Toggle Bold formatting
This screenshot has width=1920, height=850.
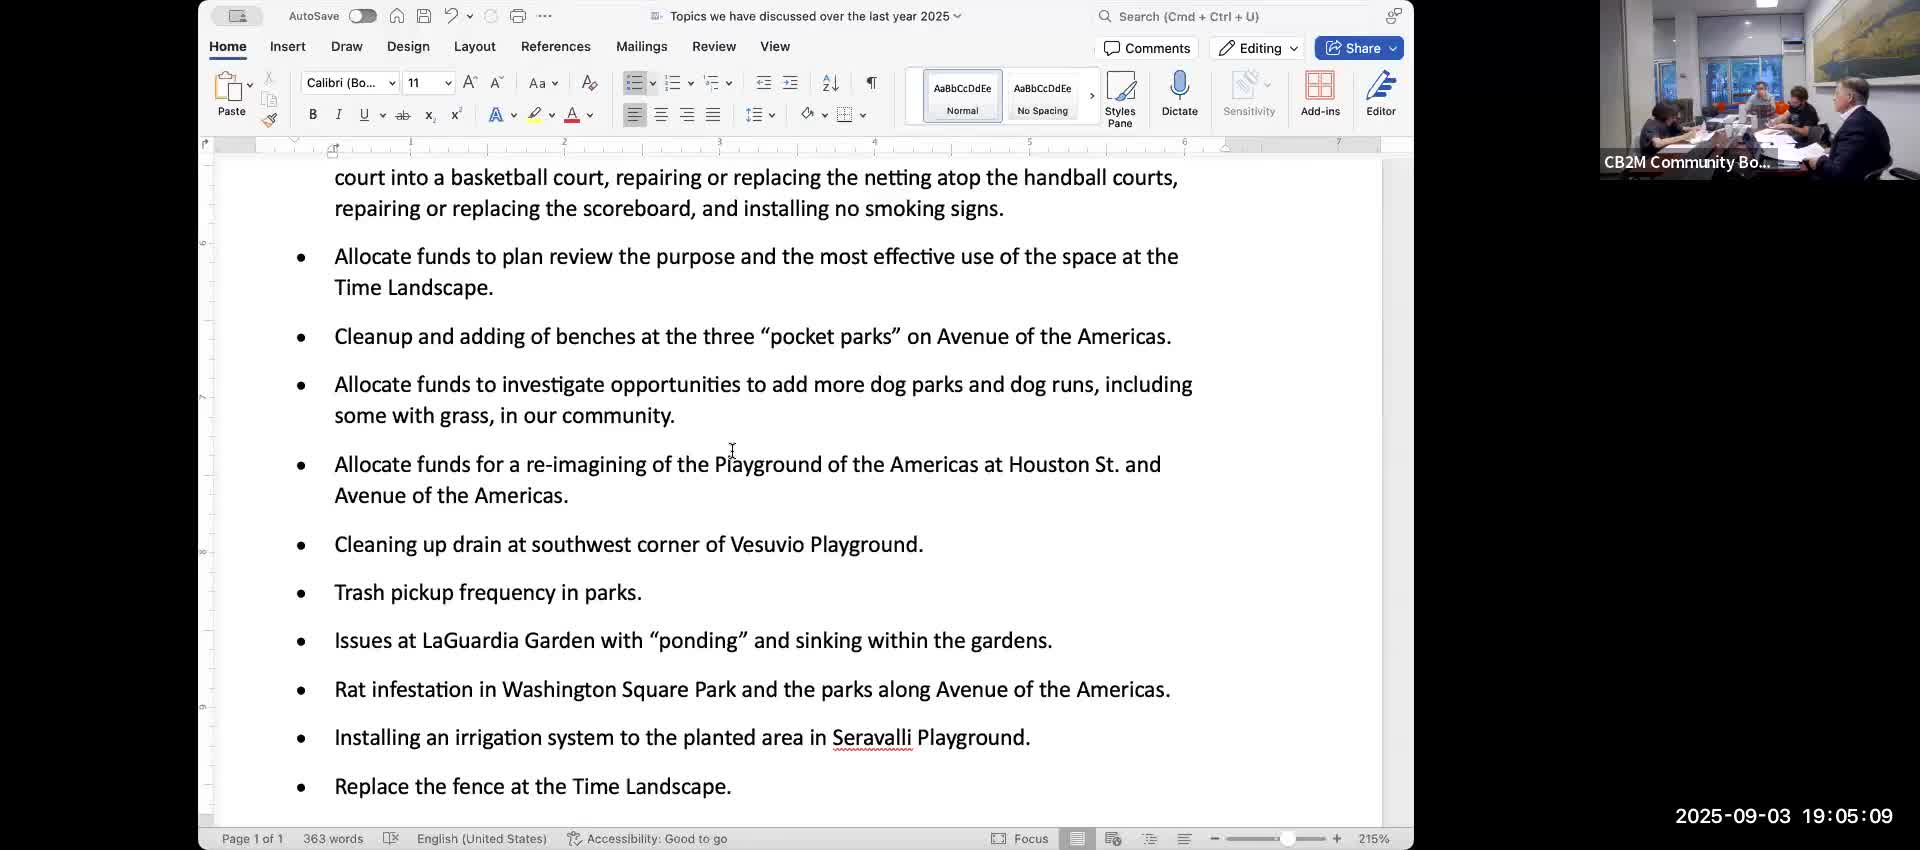[313, 115]
